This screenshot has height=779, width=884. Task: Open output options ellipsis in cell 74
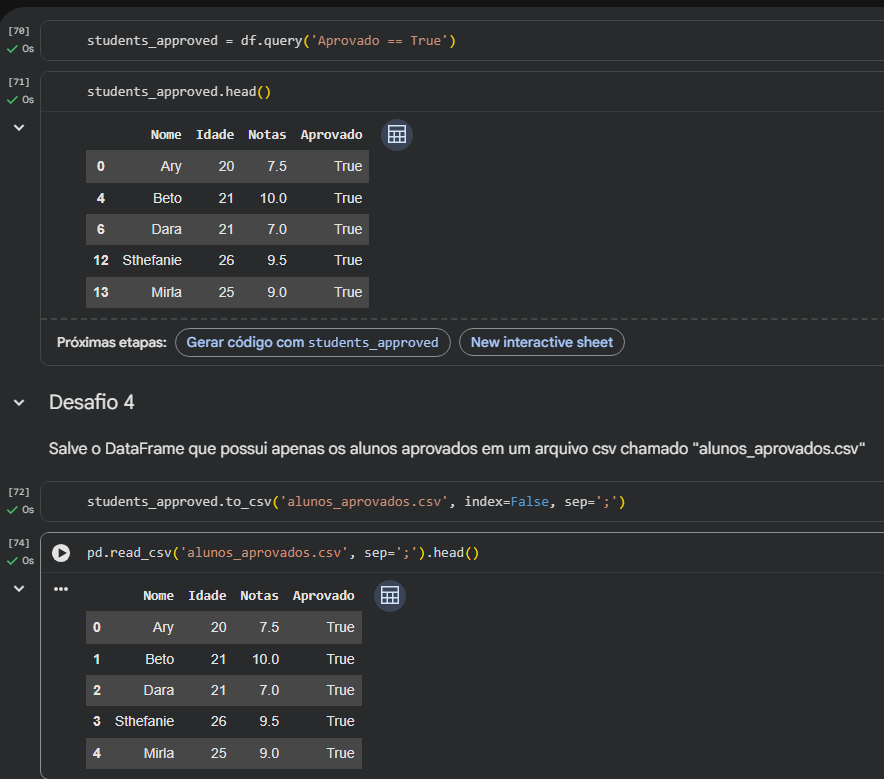coord(61,589)
